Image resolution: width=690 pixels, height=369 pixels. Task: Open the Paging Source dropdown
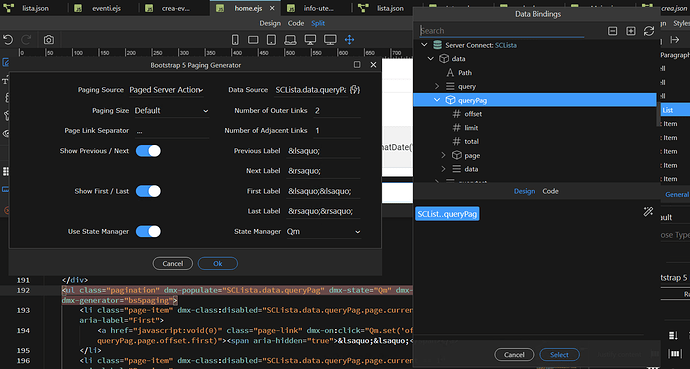[x=166, y=90]
